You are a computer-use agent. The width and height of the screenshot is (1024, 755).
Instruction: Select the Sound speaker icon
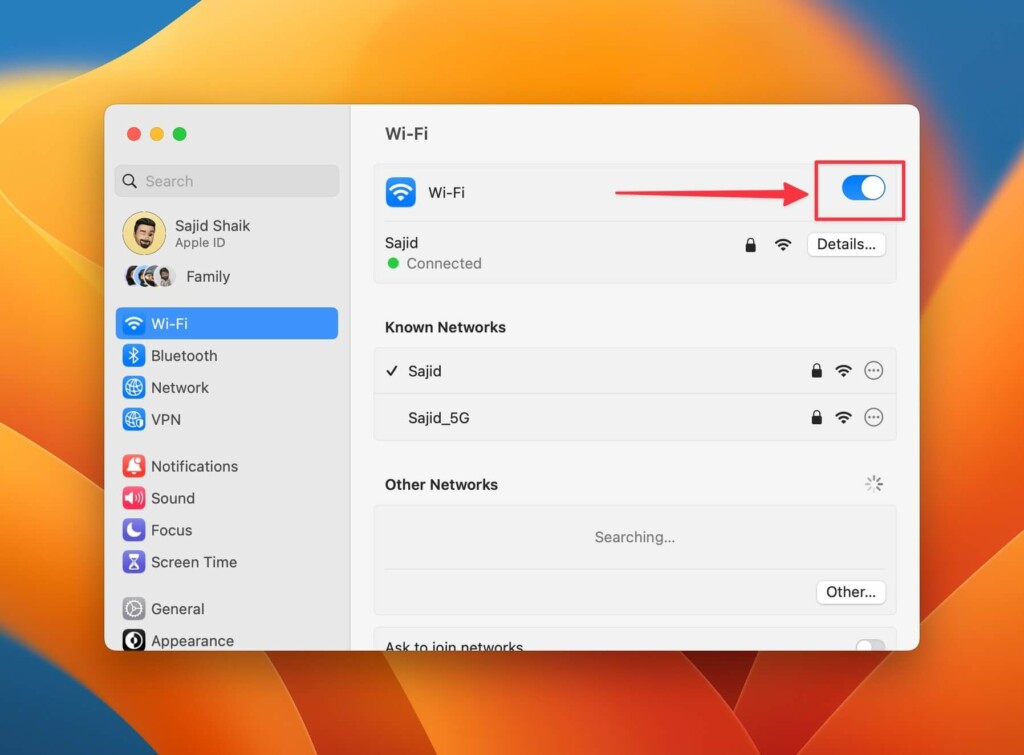tap(134, 498)
